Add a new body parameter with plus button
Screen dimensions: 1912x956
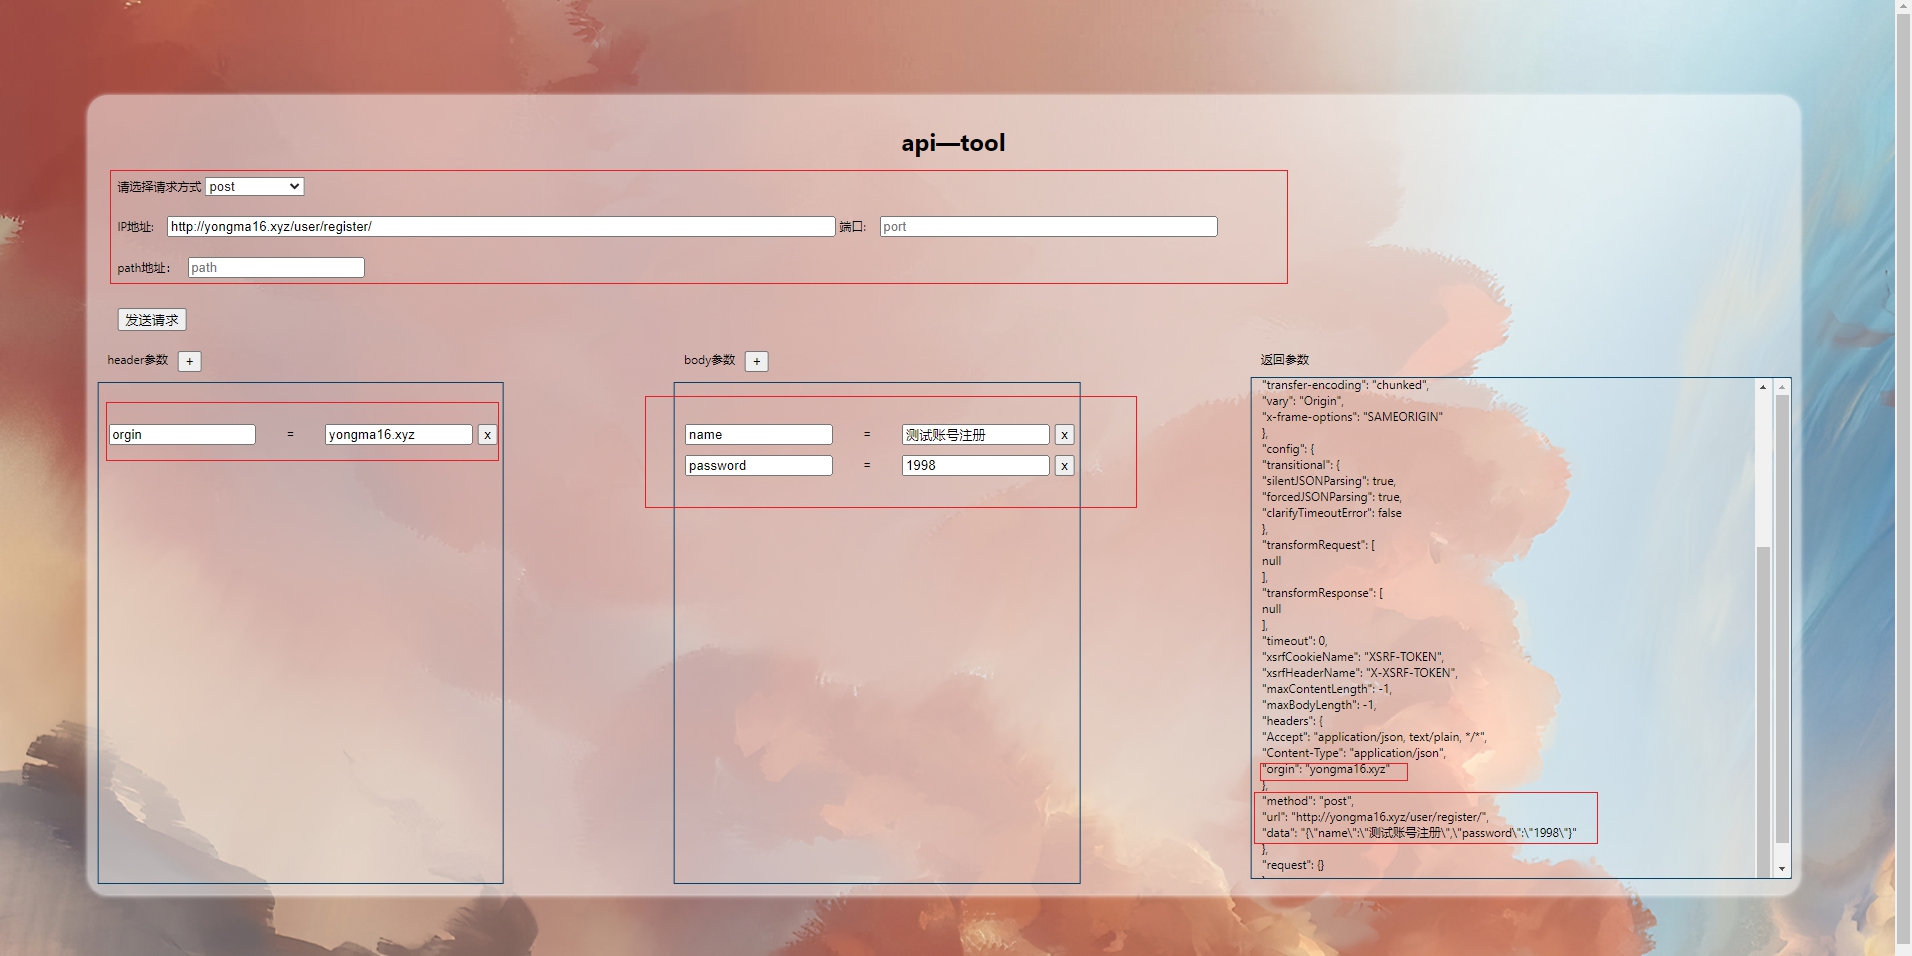[x=757, y=362]
